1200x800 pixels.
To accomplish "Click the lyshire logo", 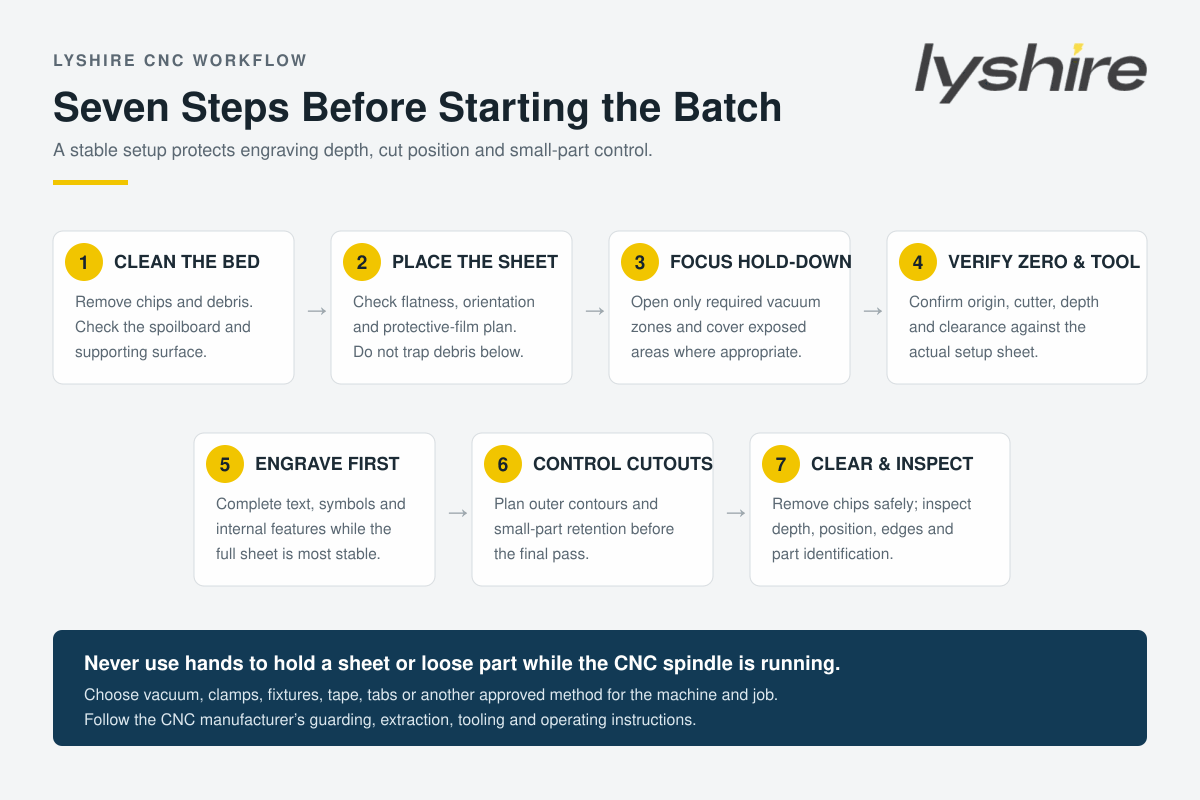I will [1030, 70].
